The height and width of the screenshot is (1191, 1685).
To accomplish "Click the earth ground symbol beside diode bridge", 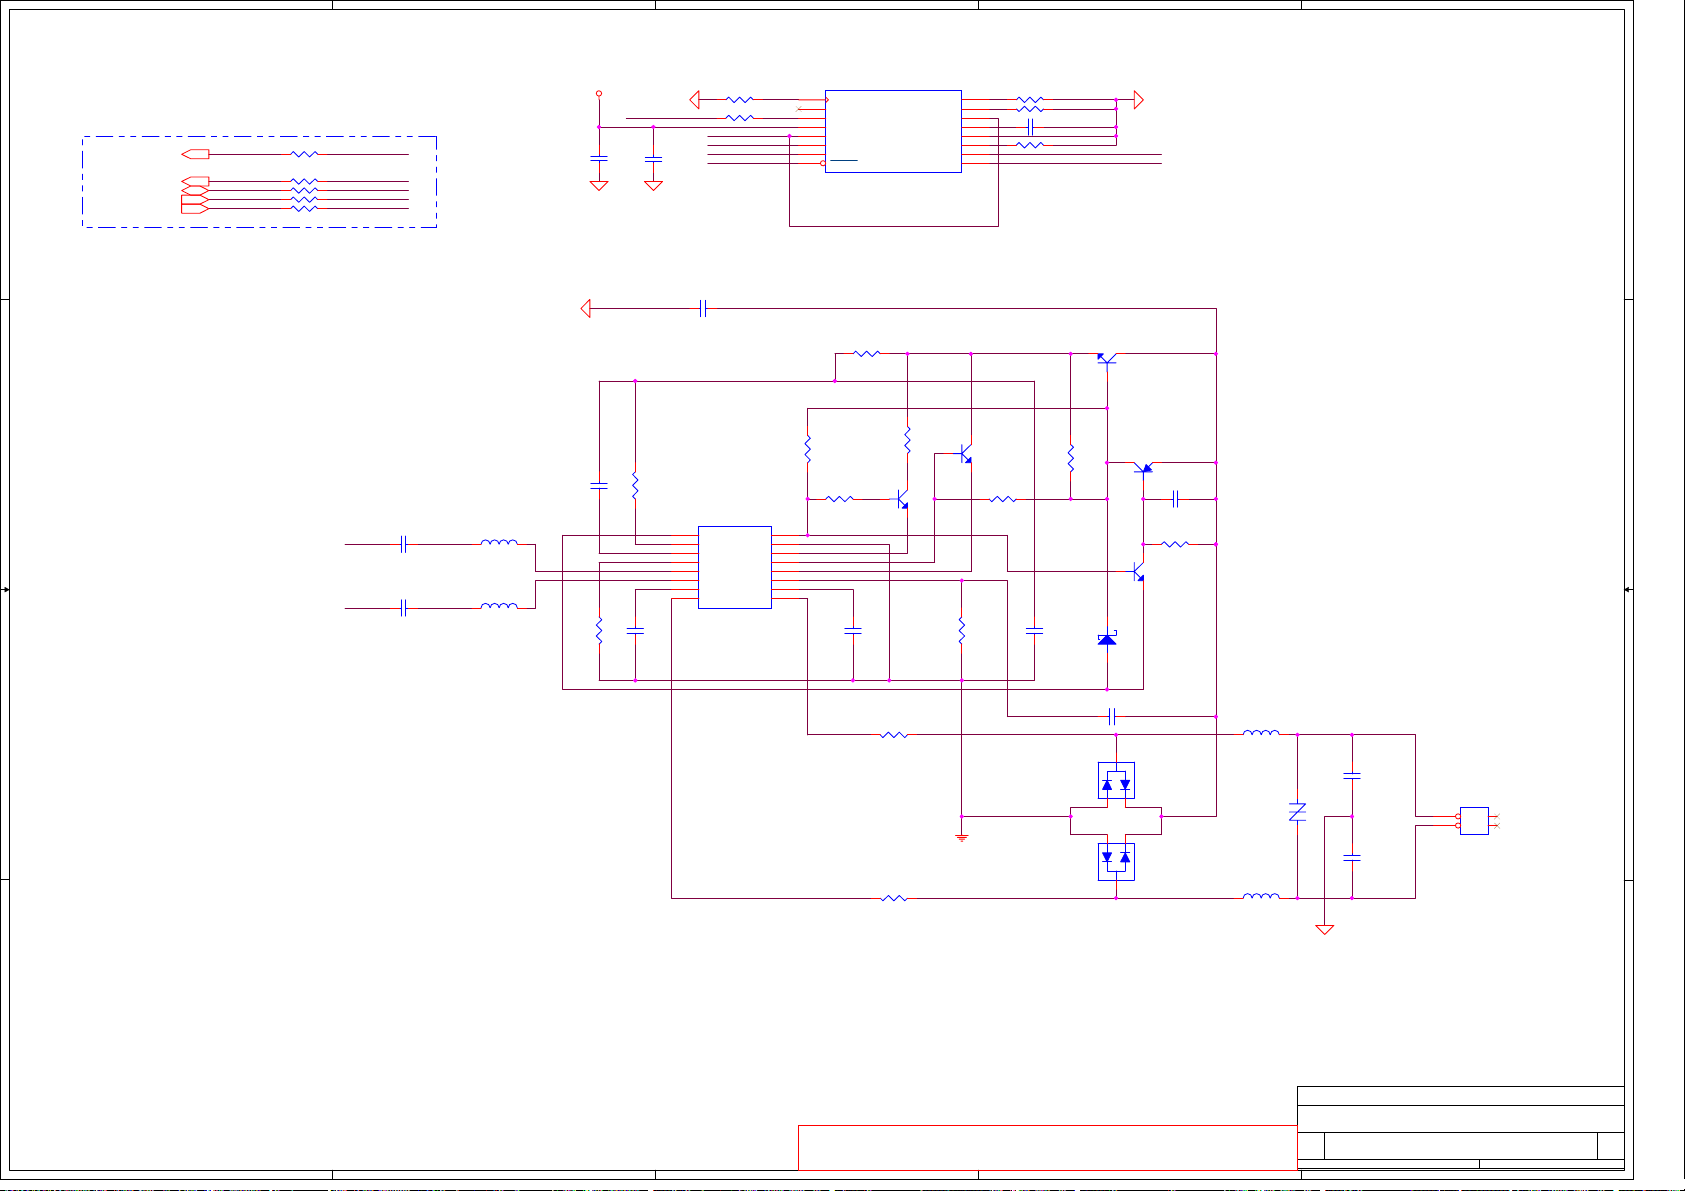I will [x=961, y=837].
